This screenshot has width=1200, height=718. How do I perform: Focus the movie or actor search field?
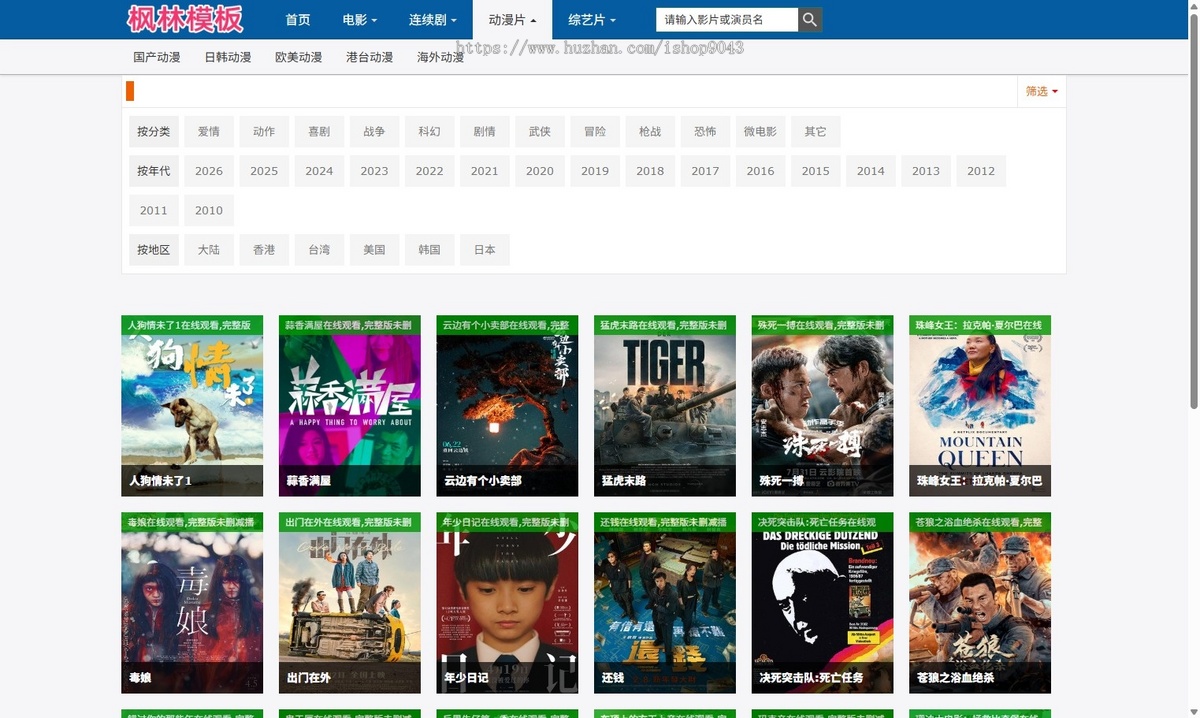(727, 19)
